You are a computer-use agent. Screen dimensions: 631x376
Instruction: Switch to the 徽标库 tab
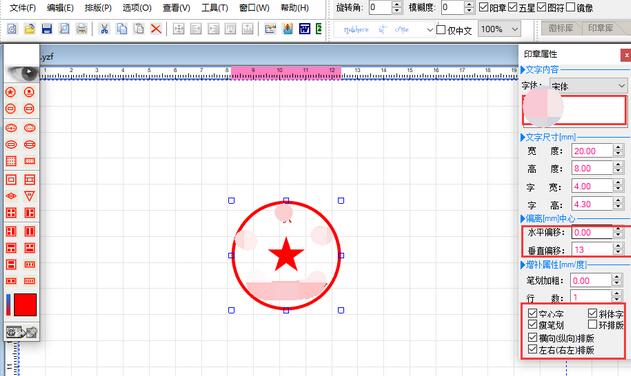click(x=561, y=28)
